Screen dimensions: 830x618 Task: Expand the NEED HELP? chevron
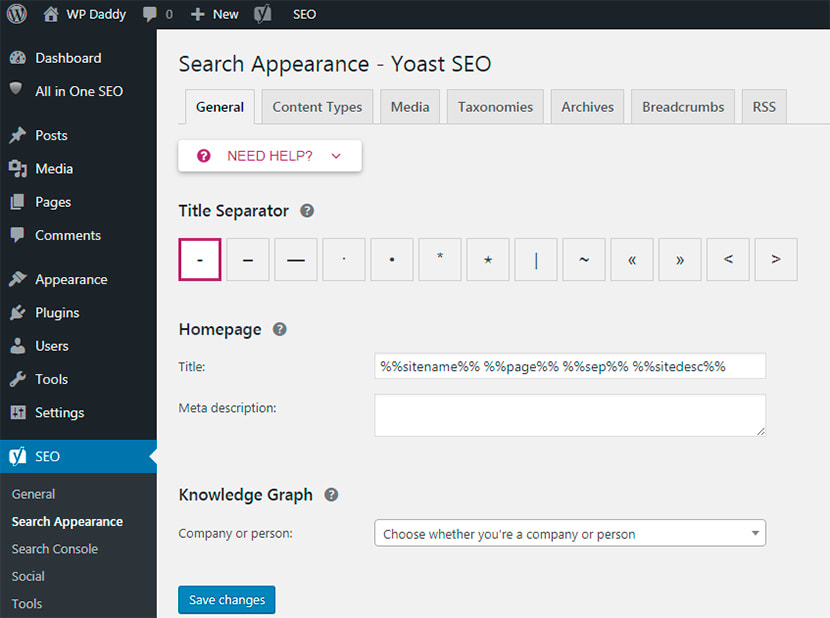pyautogui.click(x=336, y=156)
